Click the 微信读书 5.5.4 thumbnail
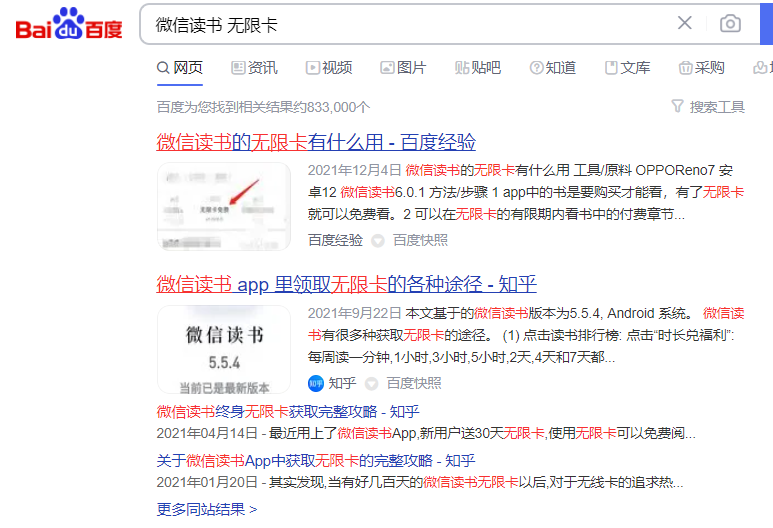This screenshot has width=773, height=528. point(224,350)
